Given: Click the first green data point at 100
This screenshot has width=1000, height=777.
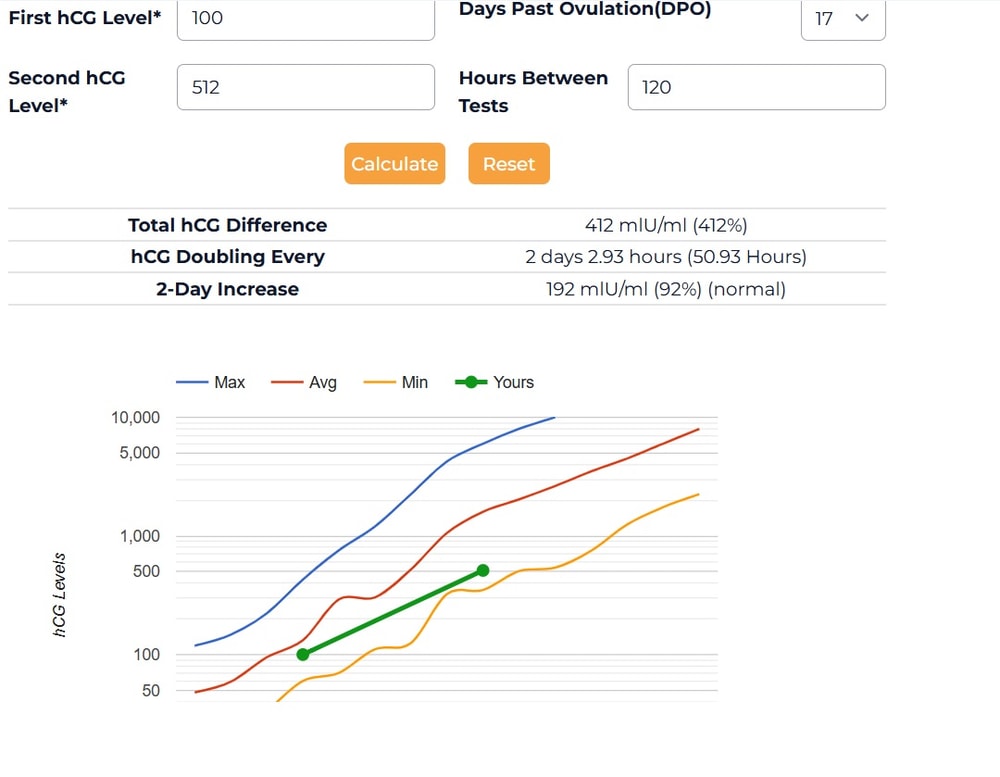Looking at the screenshot, I should (303, 655).
